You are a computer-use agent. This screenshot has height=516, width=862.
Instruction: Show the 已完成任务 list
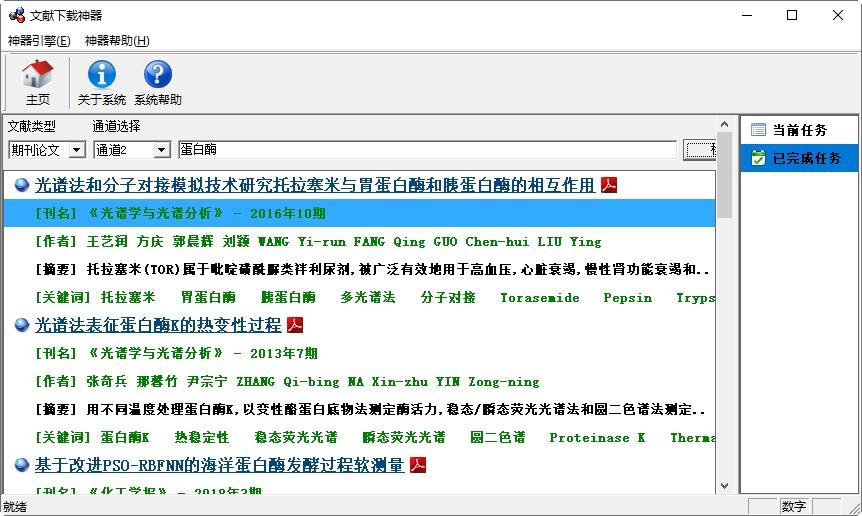(799, 158)
